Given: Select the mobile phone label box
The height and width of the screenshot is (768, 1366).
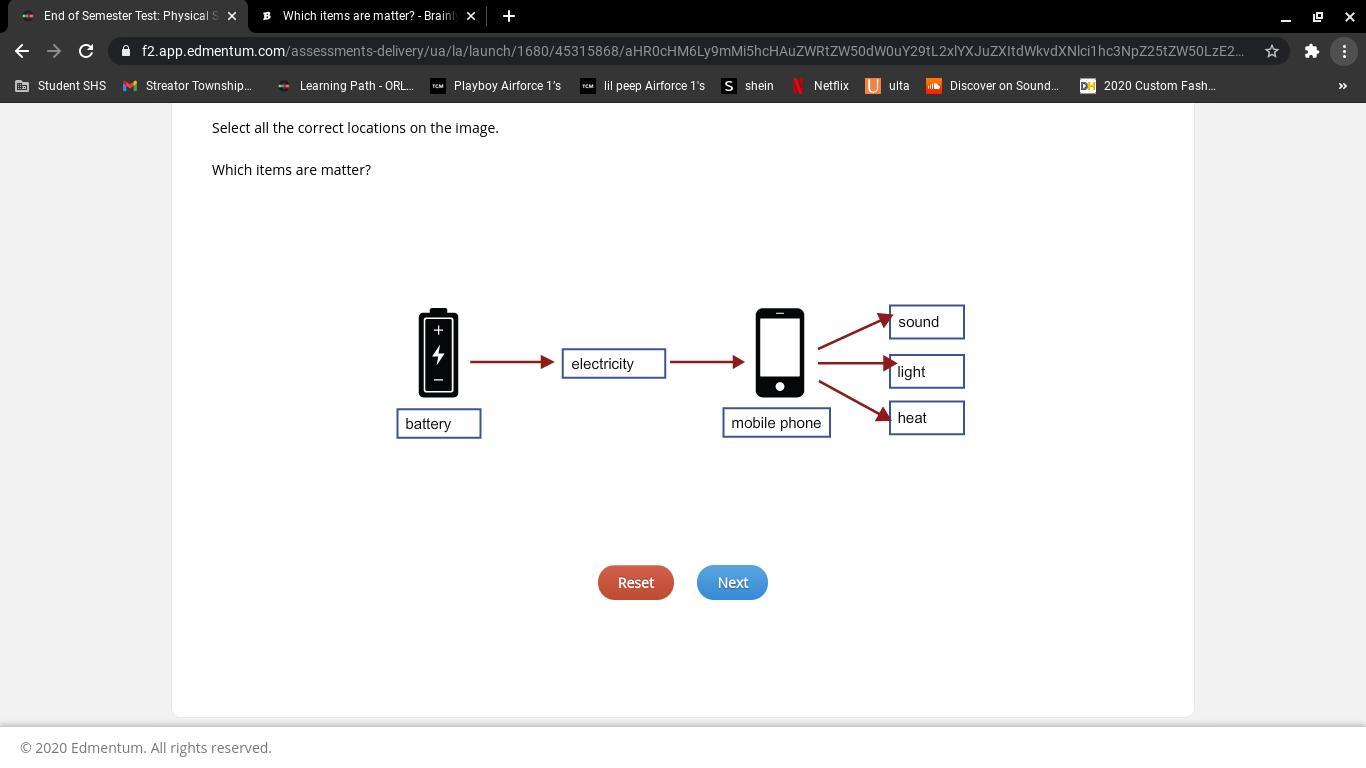Looking at the screenshot, I should click(x=777, y=423).
